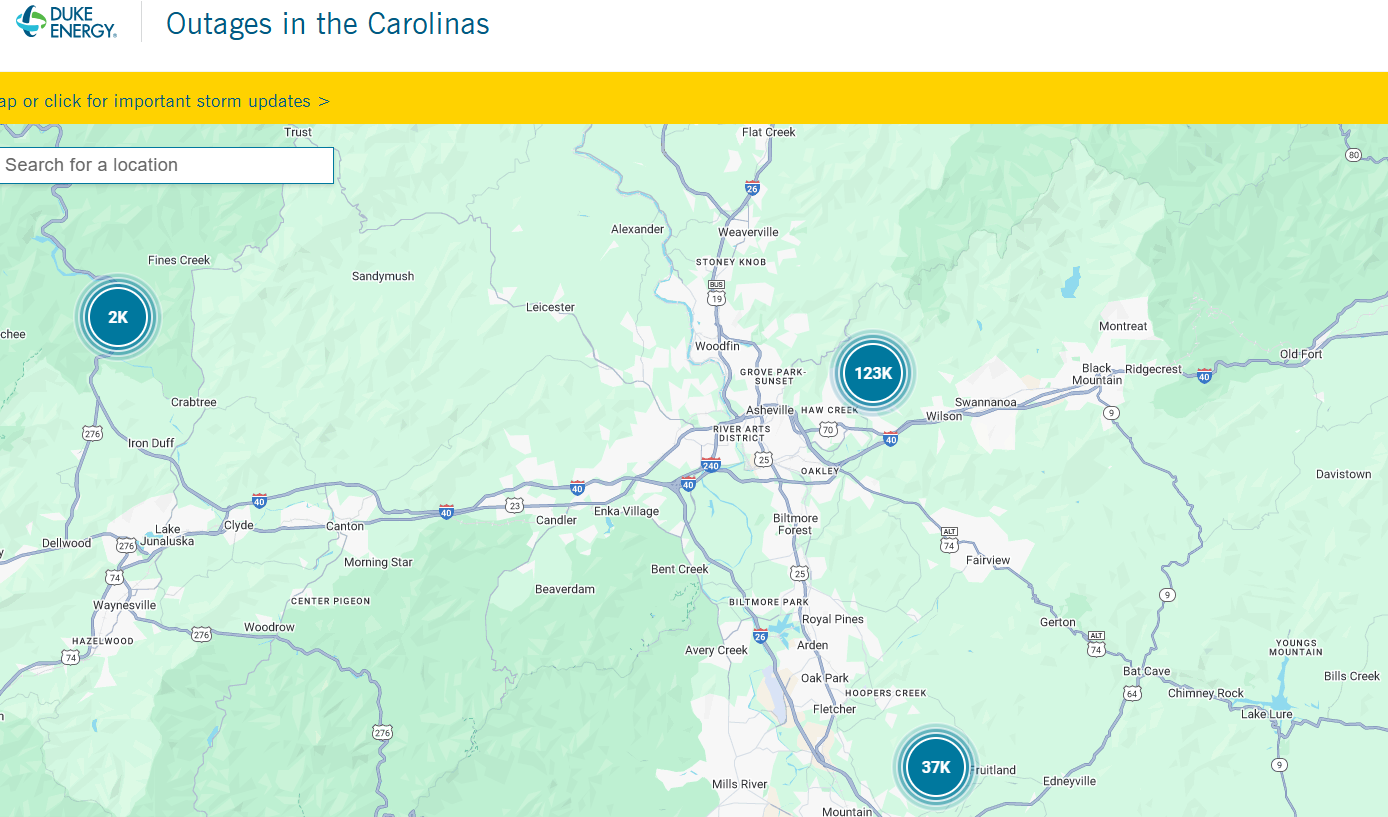This screenshot has height=817, width=1388.
Task: Click the US 19 BUS route shield
Action: (716, 291)
